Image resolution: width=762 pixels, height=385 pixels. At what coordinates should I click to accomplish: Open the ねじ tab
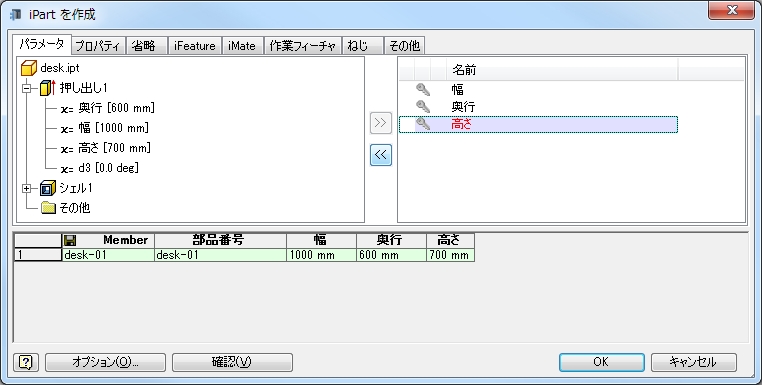click(x=363, y=46)
